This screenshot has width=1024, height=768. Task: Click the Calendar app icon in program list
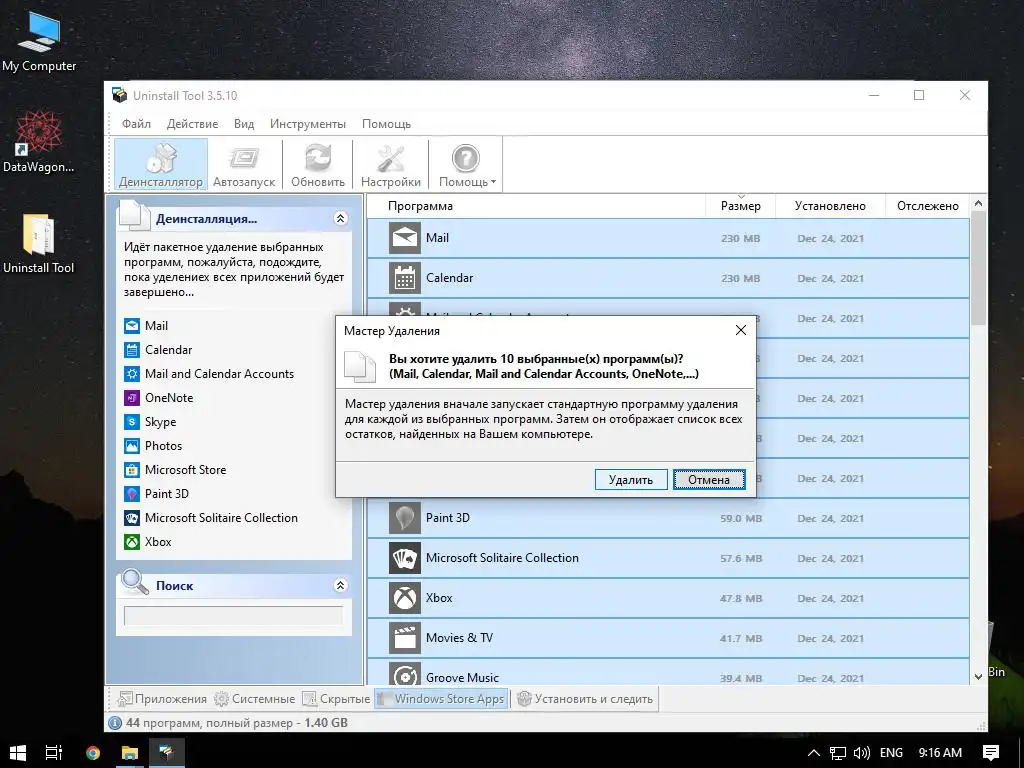coord(405,278)
